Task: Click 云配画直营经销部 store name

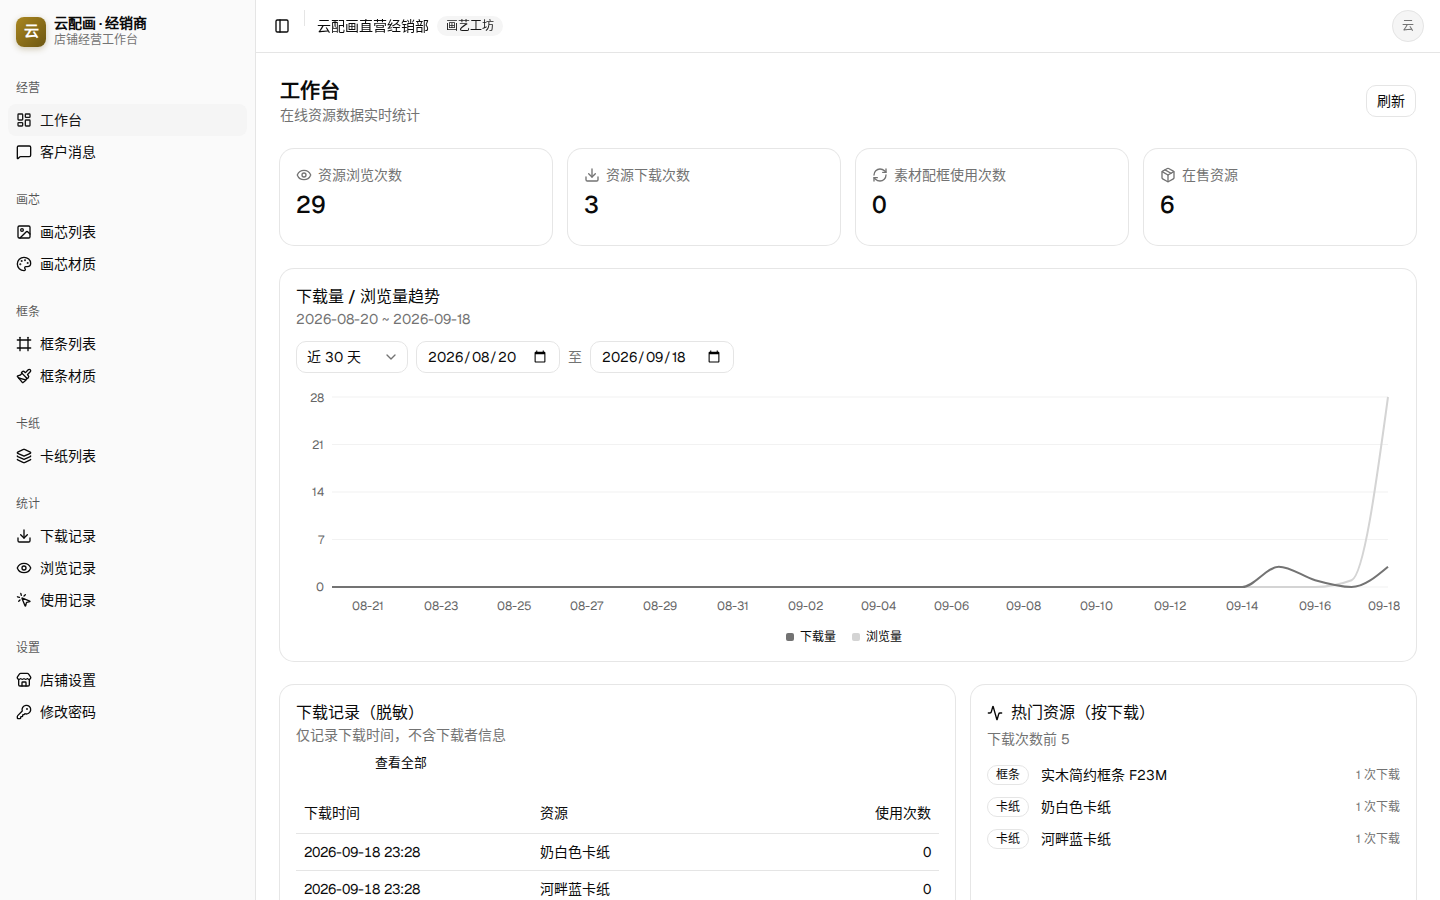Action: 373,26
